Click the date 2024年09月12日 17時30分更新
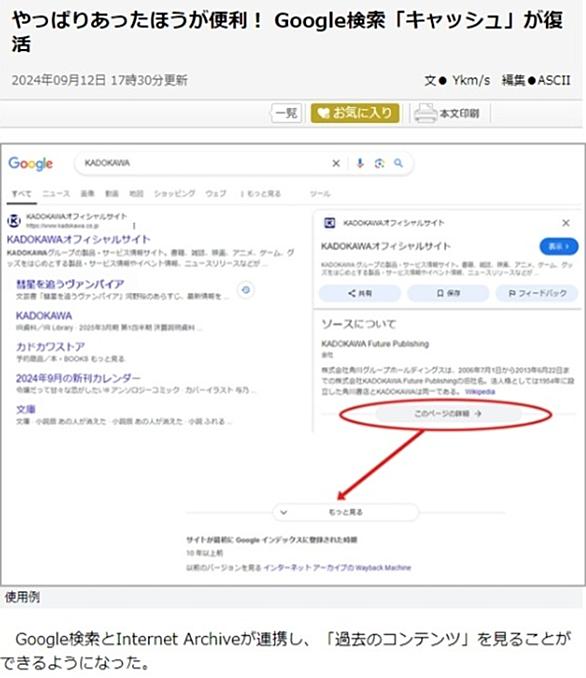 [x=99, y=80]
